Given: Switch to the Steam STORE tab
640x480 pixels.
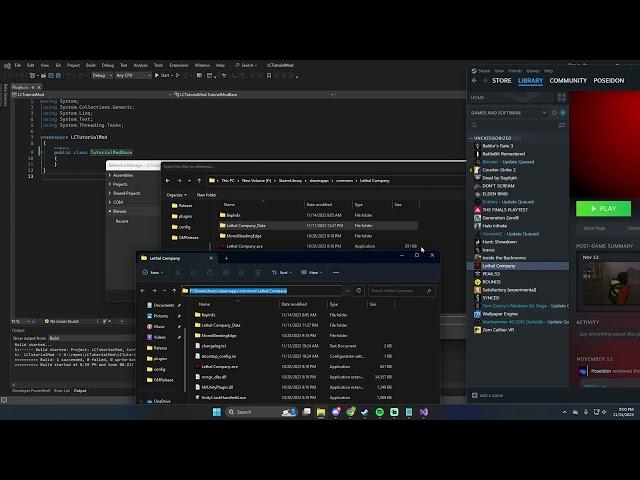Looking at the screenshot, I should click(502, 80).
